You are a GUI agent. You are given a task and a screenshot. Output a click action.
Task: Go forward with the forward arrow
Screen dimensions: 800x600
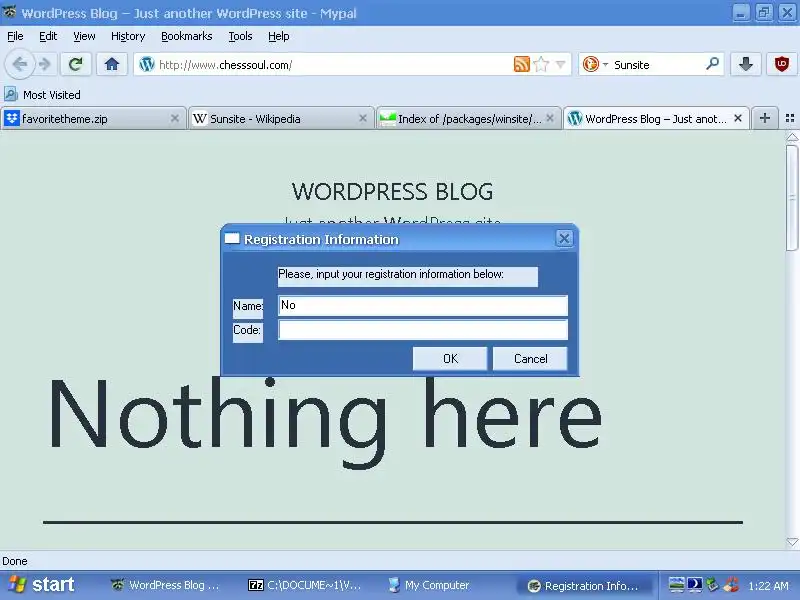[x=45, y=64]
